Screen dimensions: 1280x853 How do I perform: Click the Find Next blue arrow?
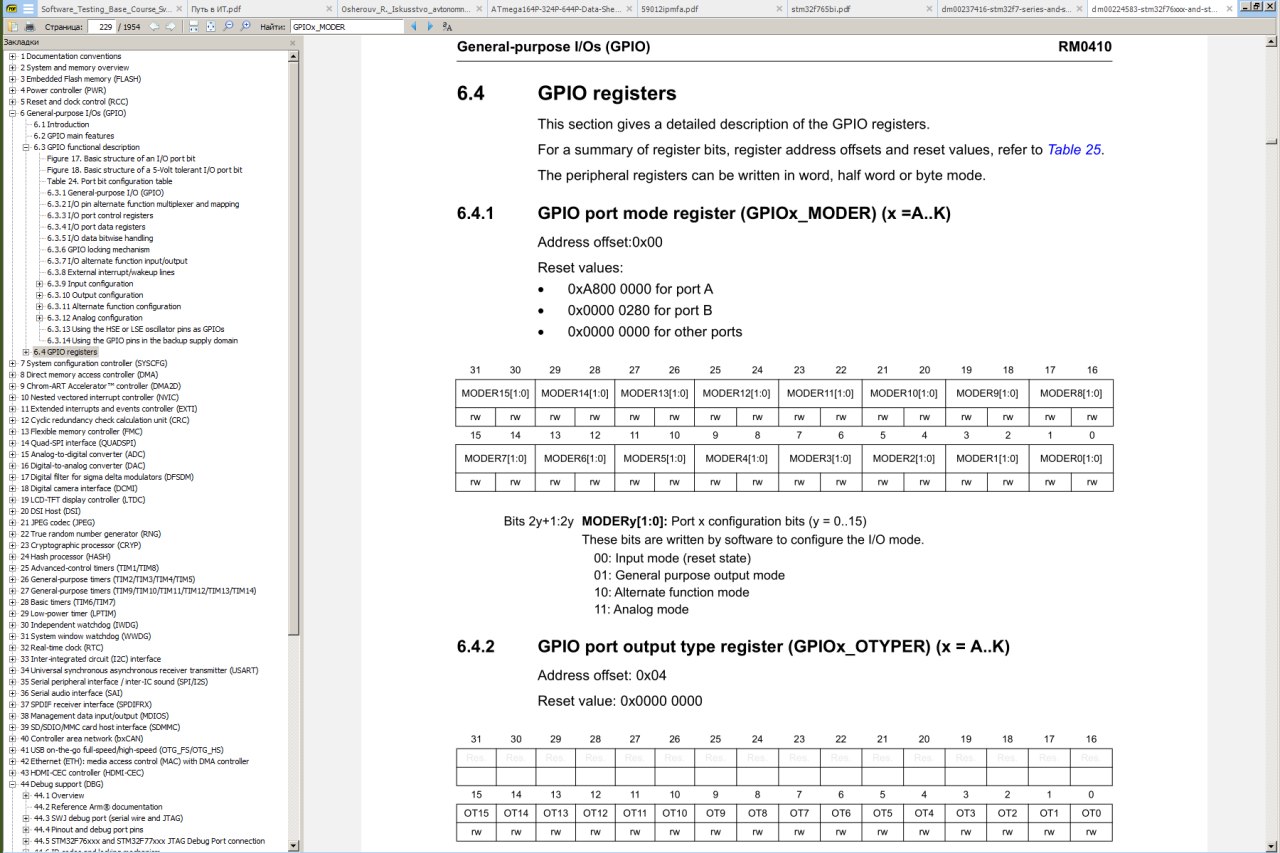[430, 26]
